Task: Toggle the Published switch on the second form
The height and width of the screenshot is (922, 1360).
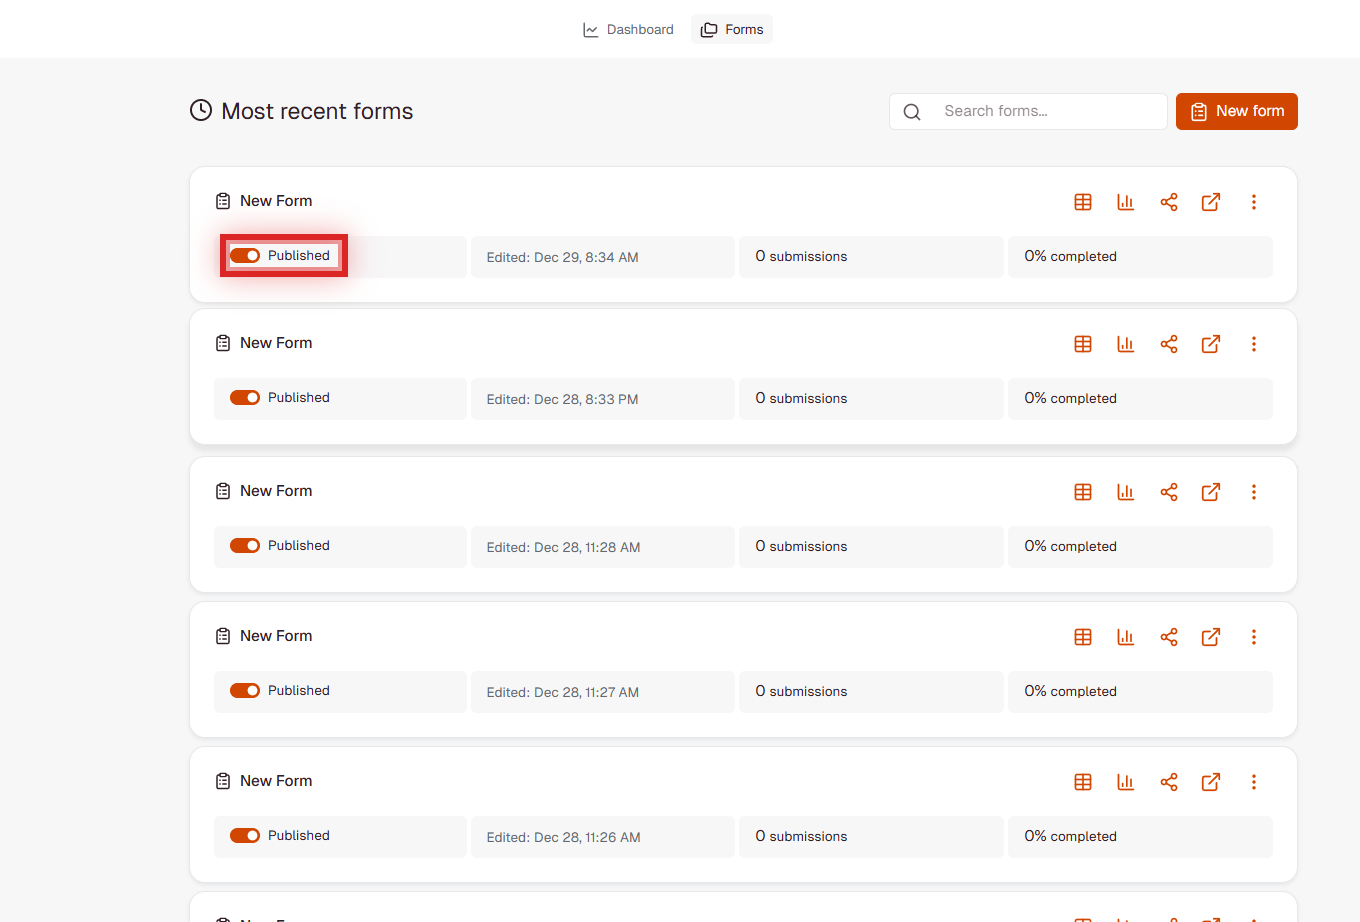Action: pos(245,397)
